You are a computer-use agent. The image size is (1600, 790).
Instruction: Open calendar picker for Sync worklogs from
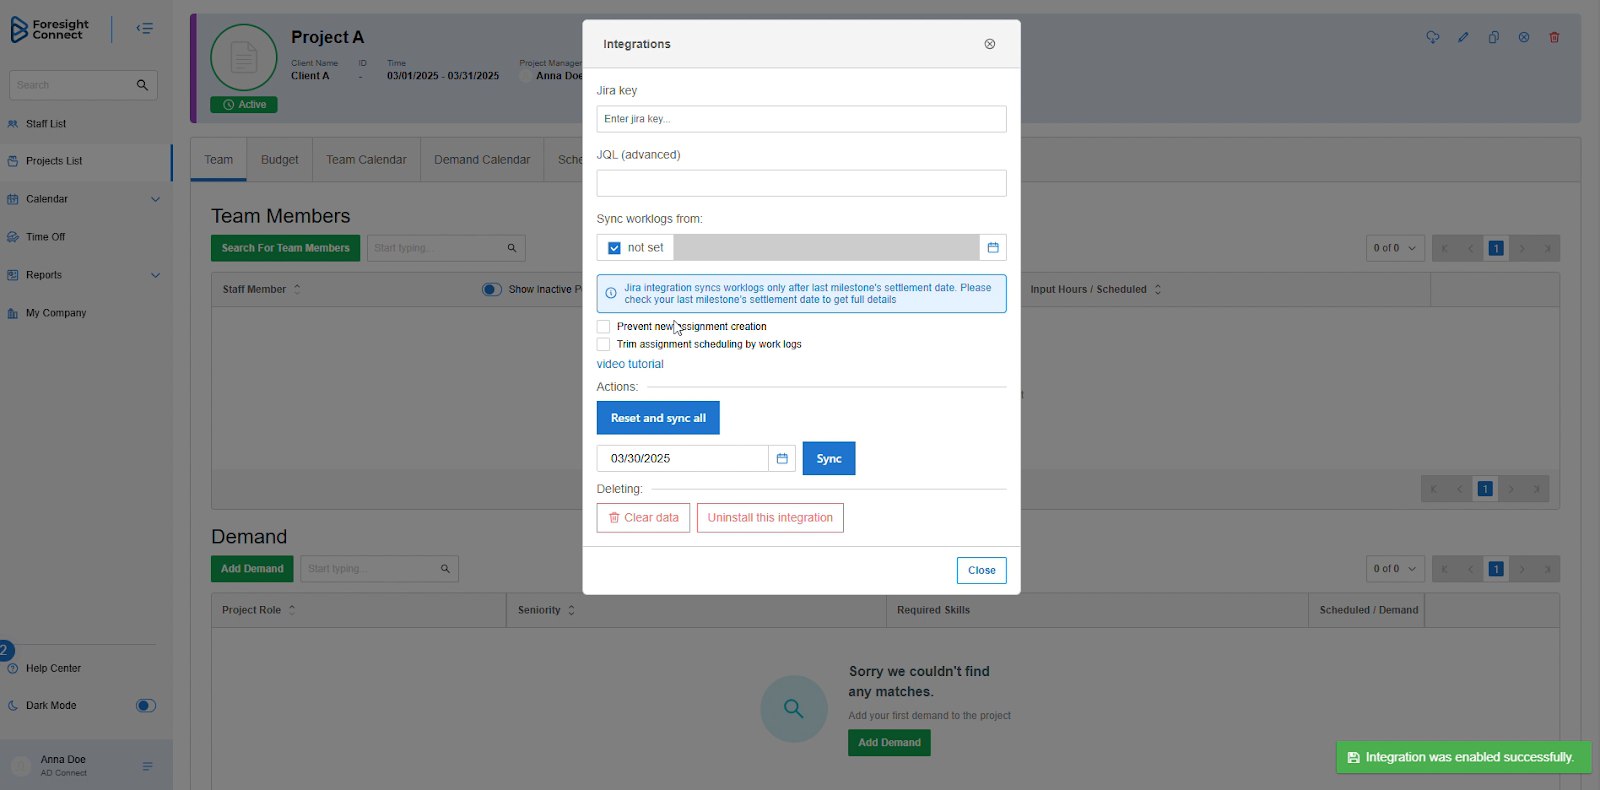click(x=993, y=248)
